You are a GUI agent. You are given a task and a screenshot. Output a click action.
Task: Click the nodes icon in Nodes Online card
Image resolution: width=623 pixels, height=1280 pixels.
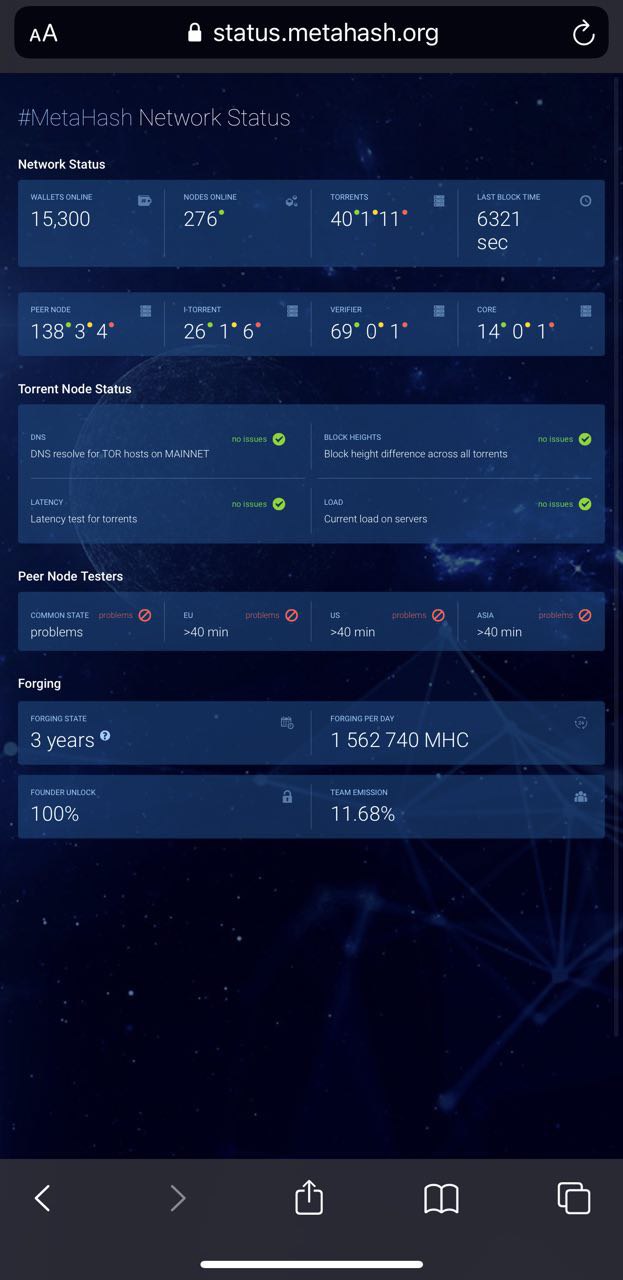point(292,201)
